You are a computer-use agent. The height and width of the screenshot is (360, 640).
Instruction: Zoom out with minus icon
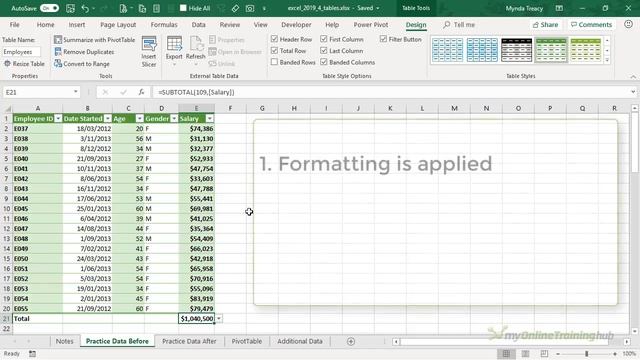point(558,354)
